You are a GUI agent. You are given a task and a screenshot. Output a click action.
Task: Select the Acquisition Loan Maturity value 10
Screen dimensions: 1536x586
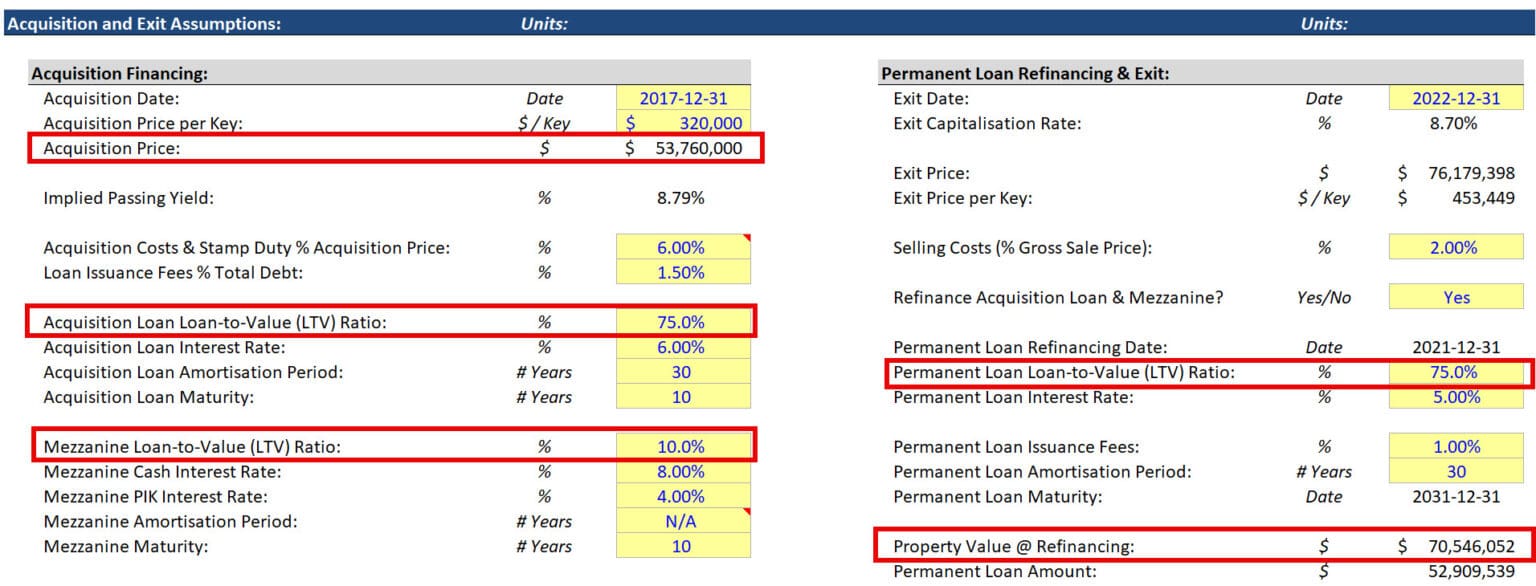(683, 396)
